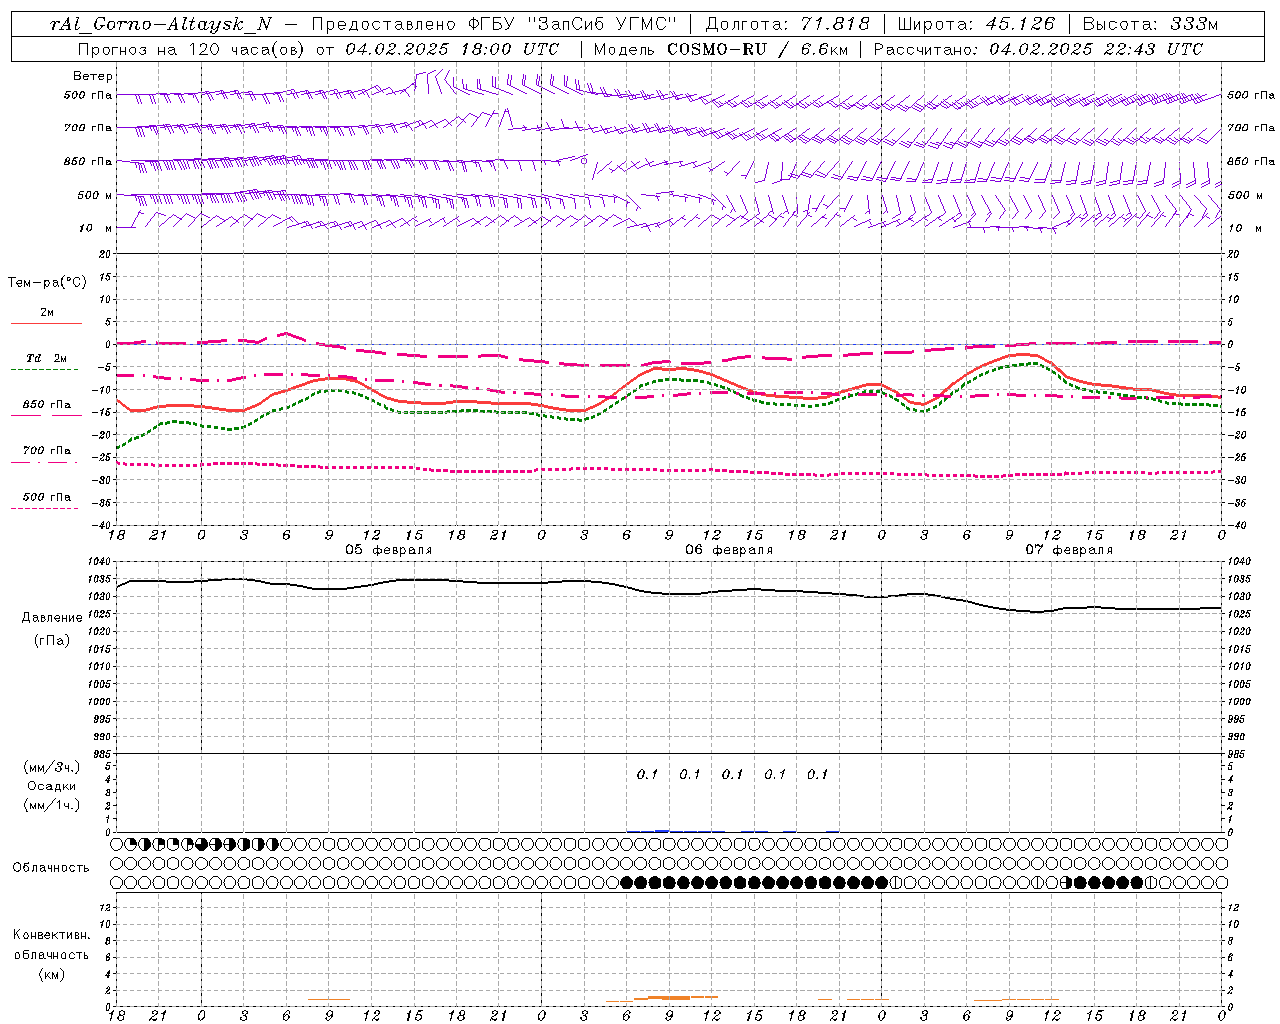
Task: Click the orange convective cloud patch on 06 февраля
Action: [675, 997]
